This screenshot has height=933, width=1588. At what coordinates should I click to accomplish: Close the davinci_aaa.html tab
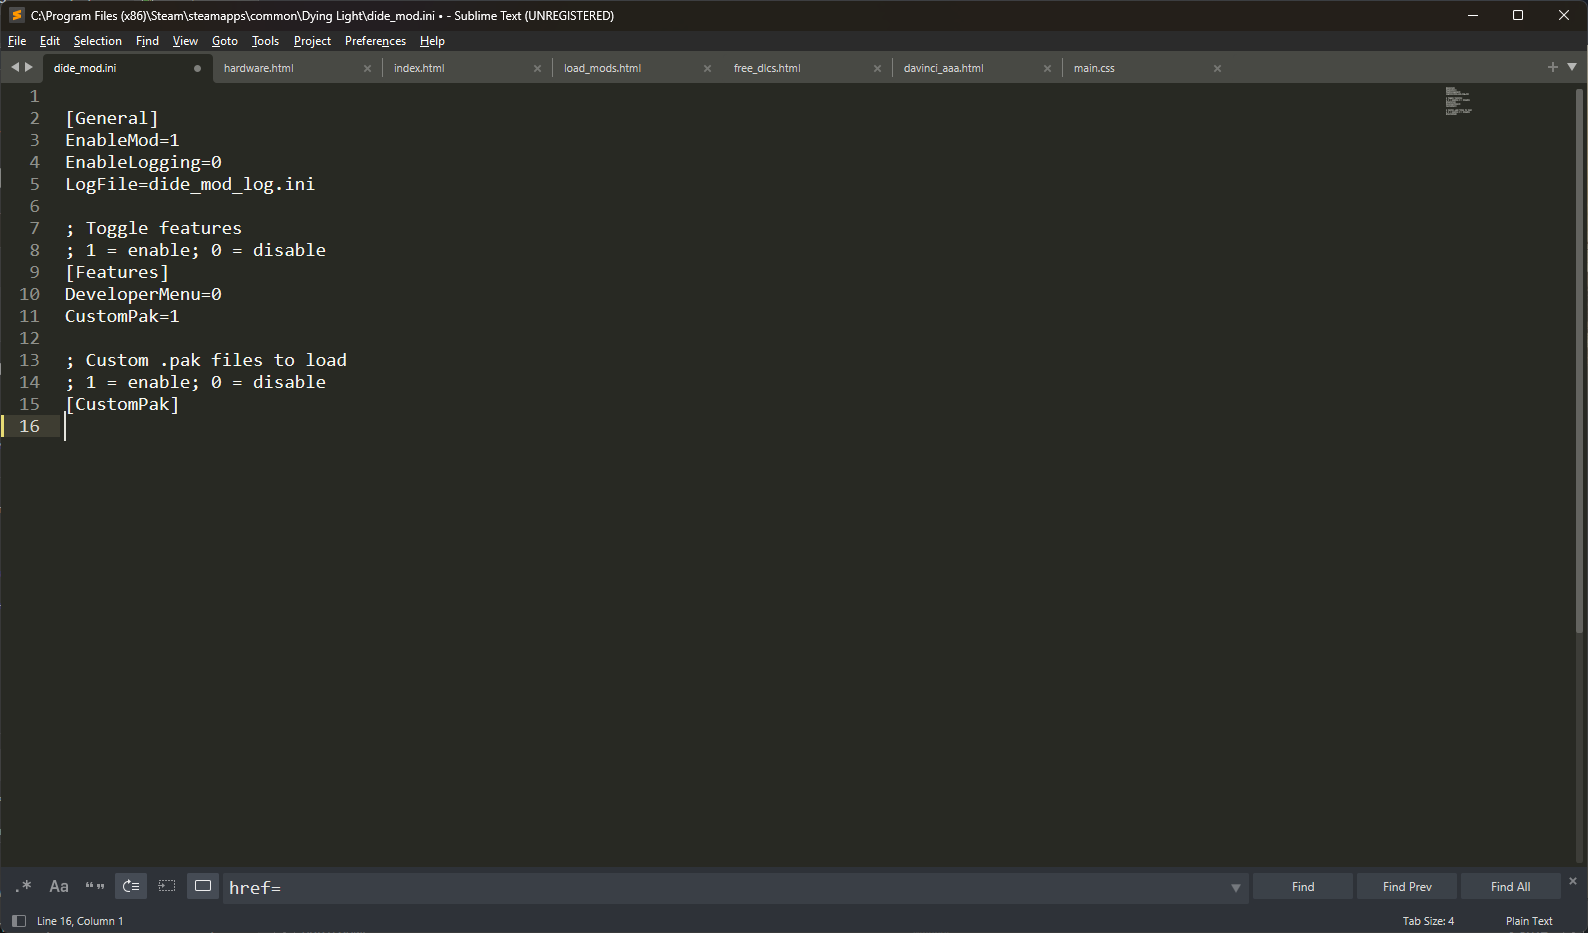(1047, 69)
